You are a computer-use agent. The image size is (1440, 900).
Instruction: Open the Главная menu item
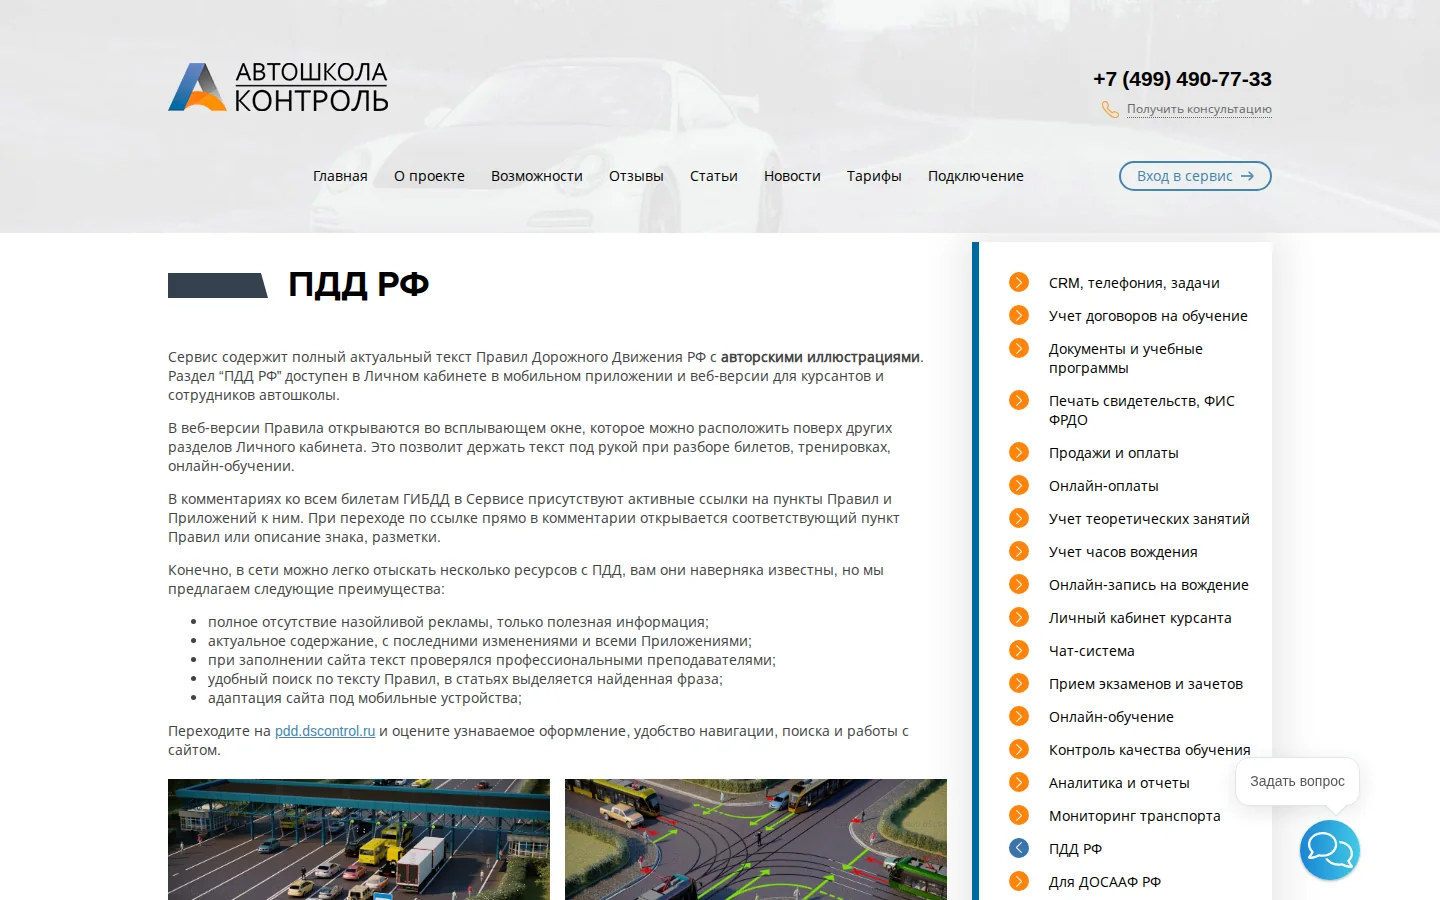[340, 176]
